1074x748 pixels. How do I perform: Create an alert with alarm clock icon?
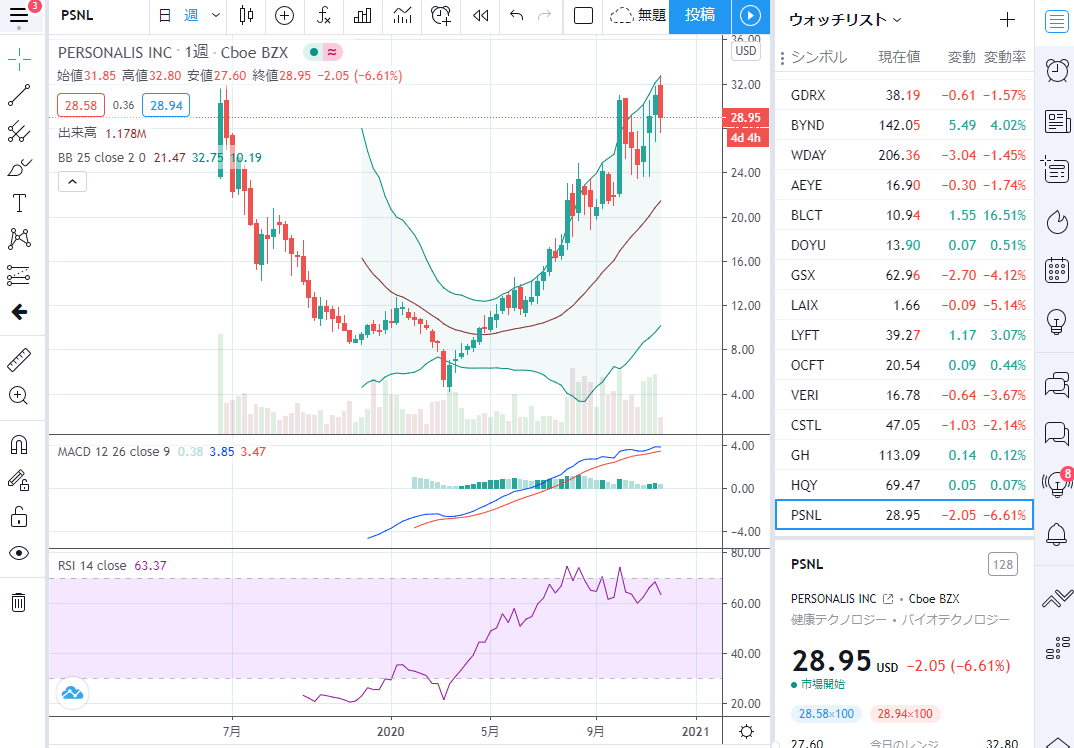click(x=442, y=15)
